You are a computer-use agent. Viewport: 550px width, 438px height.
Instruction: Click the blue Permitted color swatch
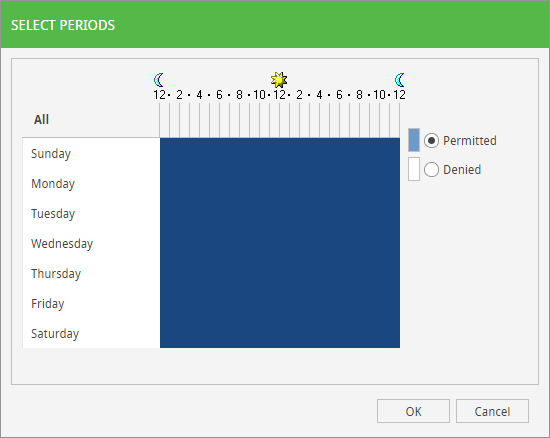click(414, 140)
